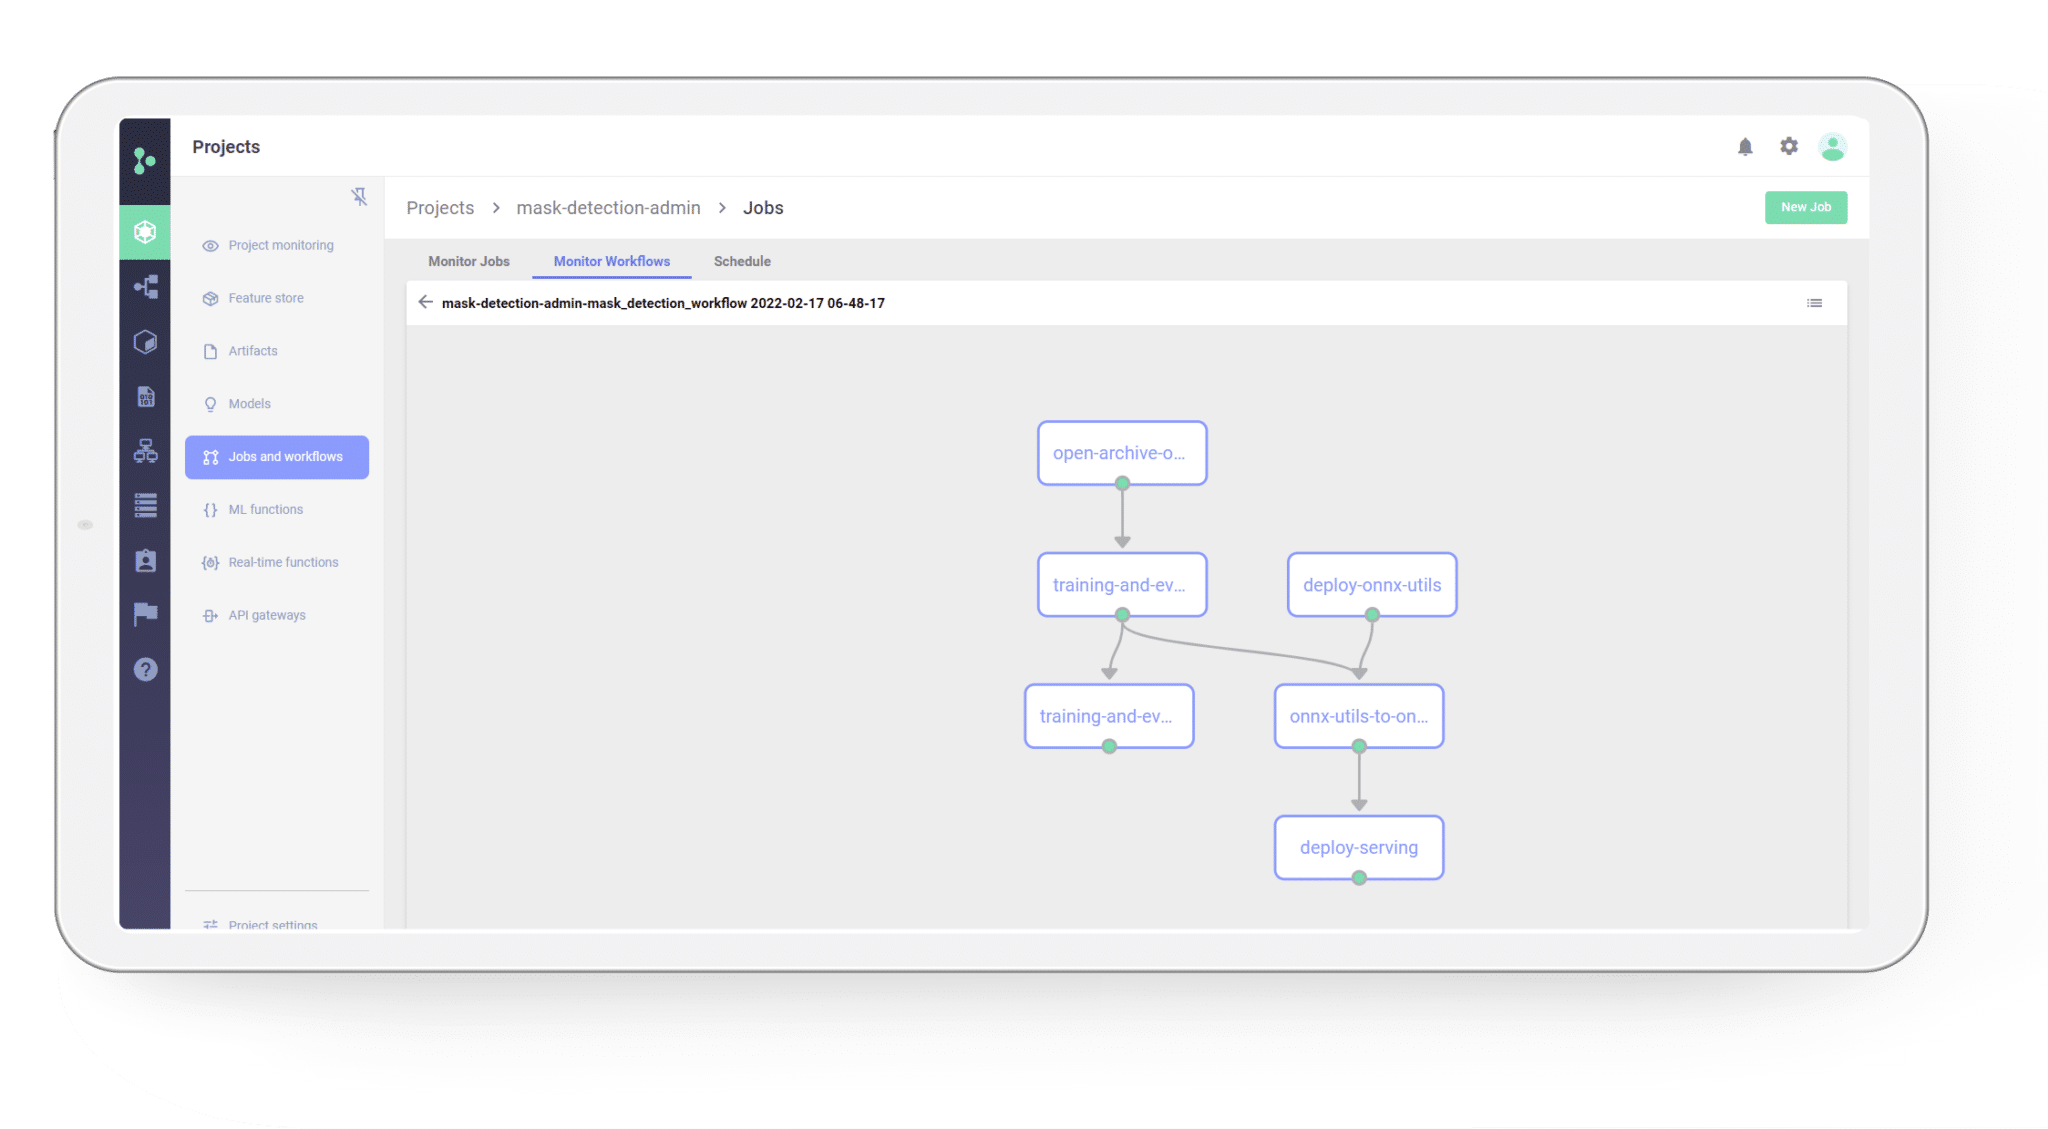Open the deploy-onnx-utils node details
2048x1129 pixels.
coord(1371,584)
